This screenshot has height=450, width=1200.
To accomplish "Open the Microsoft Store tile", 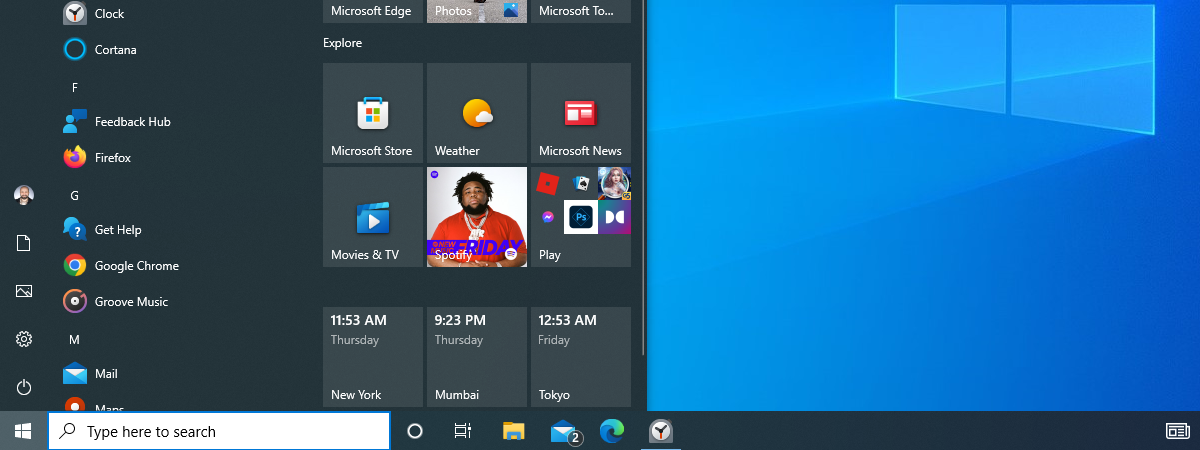I will pos(373,113).
